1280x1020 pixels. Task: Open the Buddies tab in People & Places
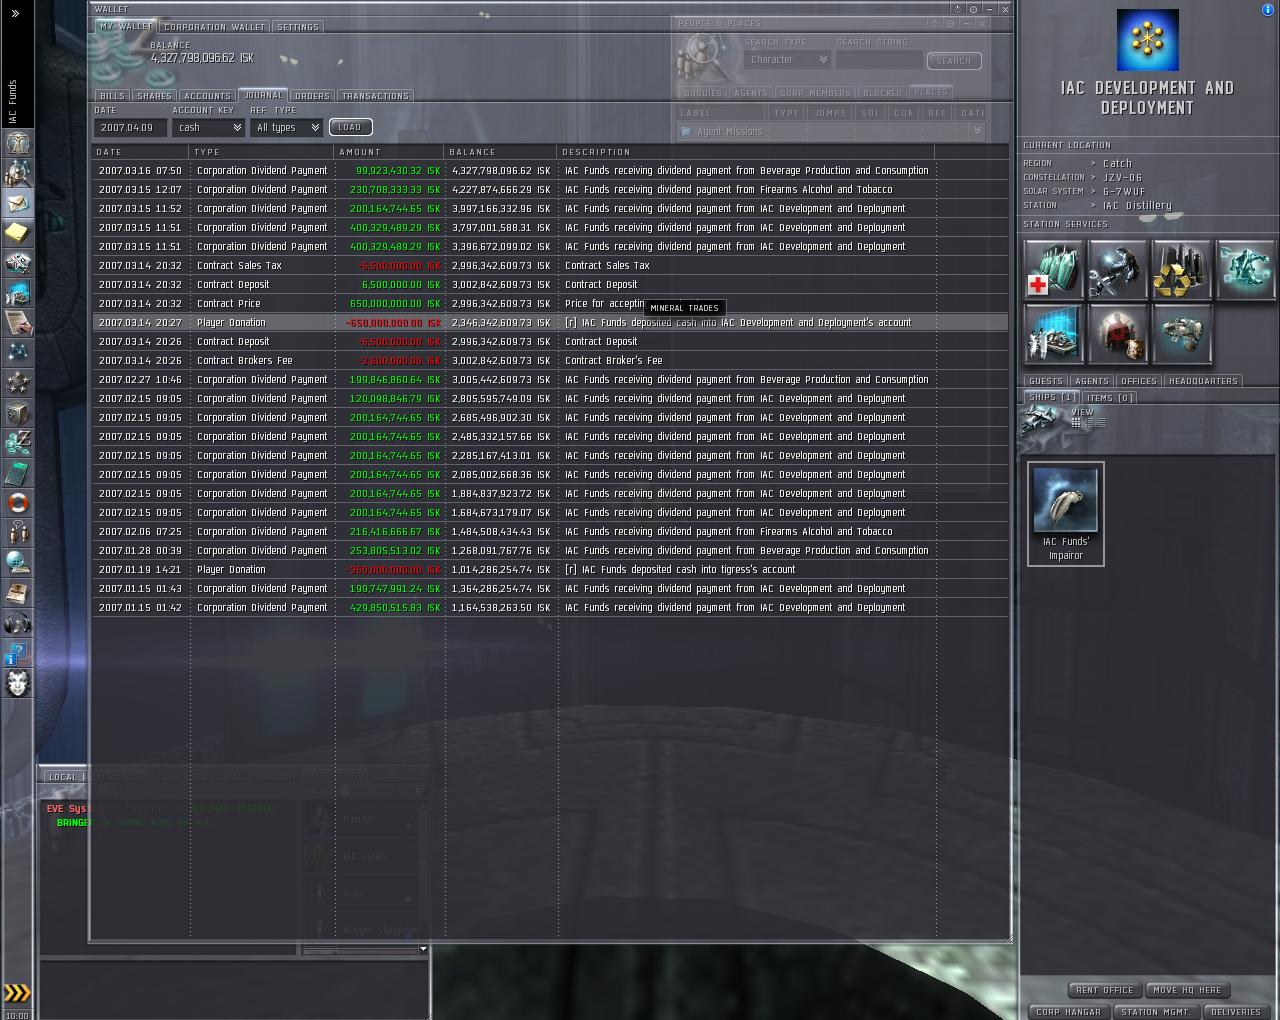[703, 93]
